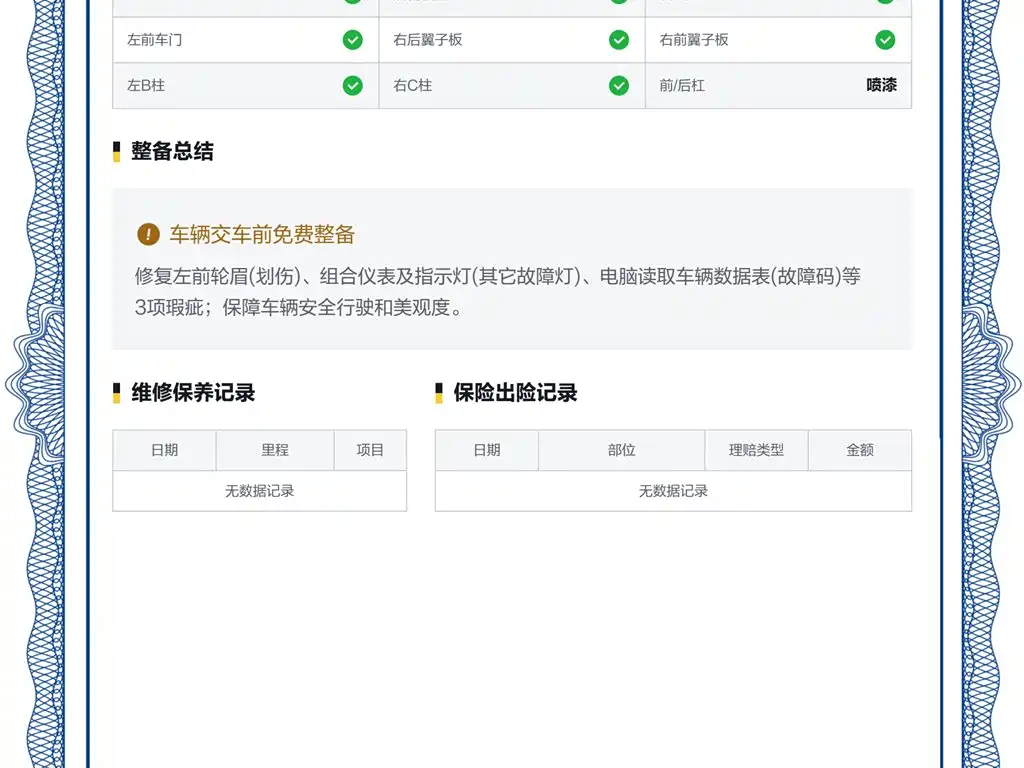Click the 项目 column header
The image size is (1024, 768).
tap(370, 450)
